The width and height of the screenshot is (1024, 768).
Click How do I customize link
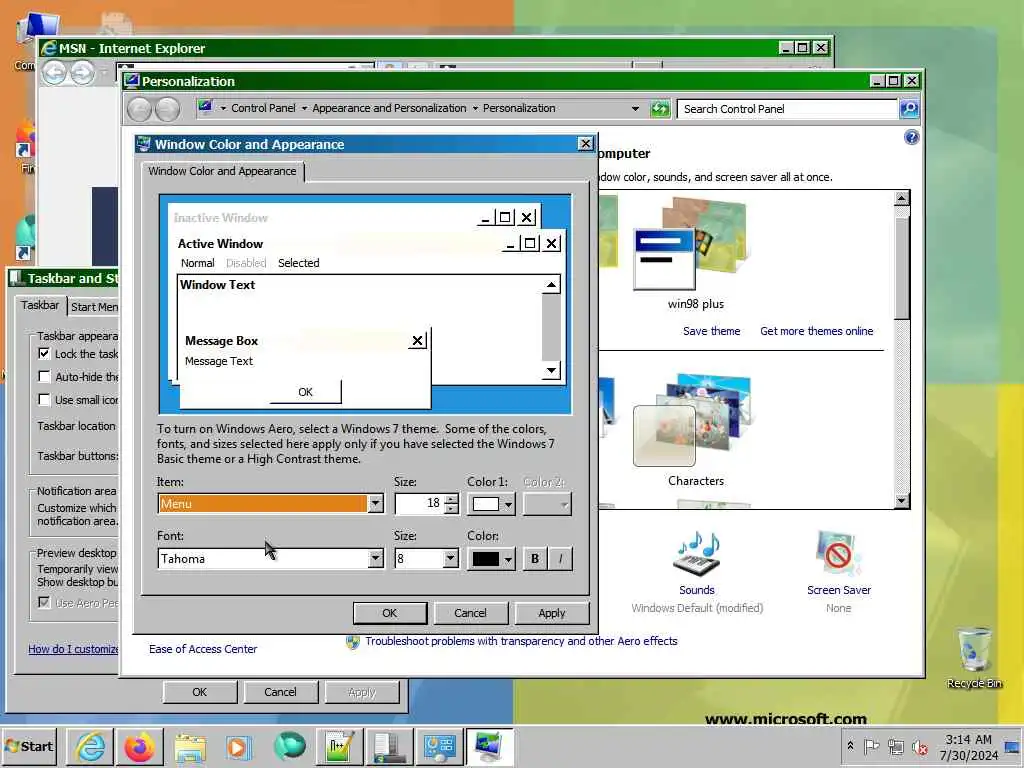[x=73, y=649]
